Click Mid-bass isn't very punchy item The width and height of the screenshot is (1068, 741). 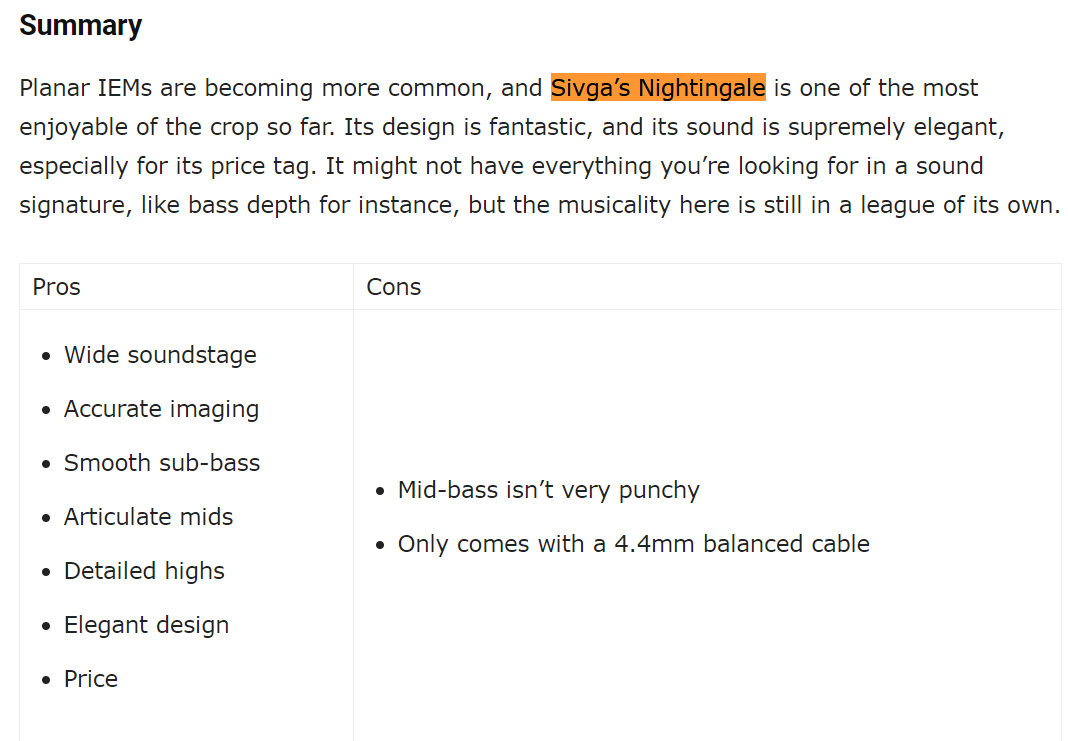pyautogui.click(x=548, y=490)
